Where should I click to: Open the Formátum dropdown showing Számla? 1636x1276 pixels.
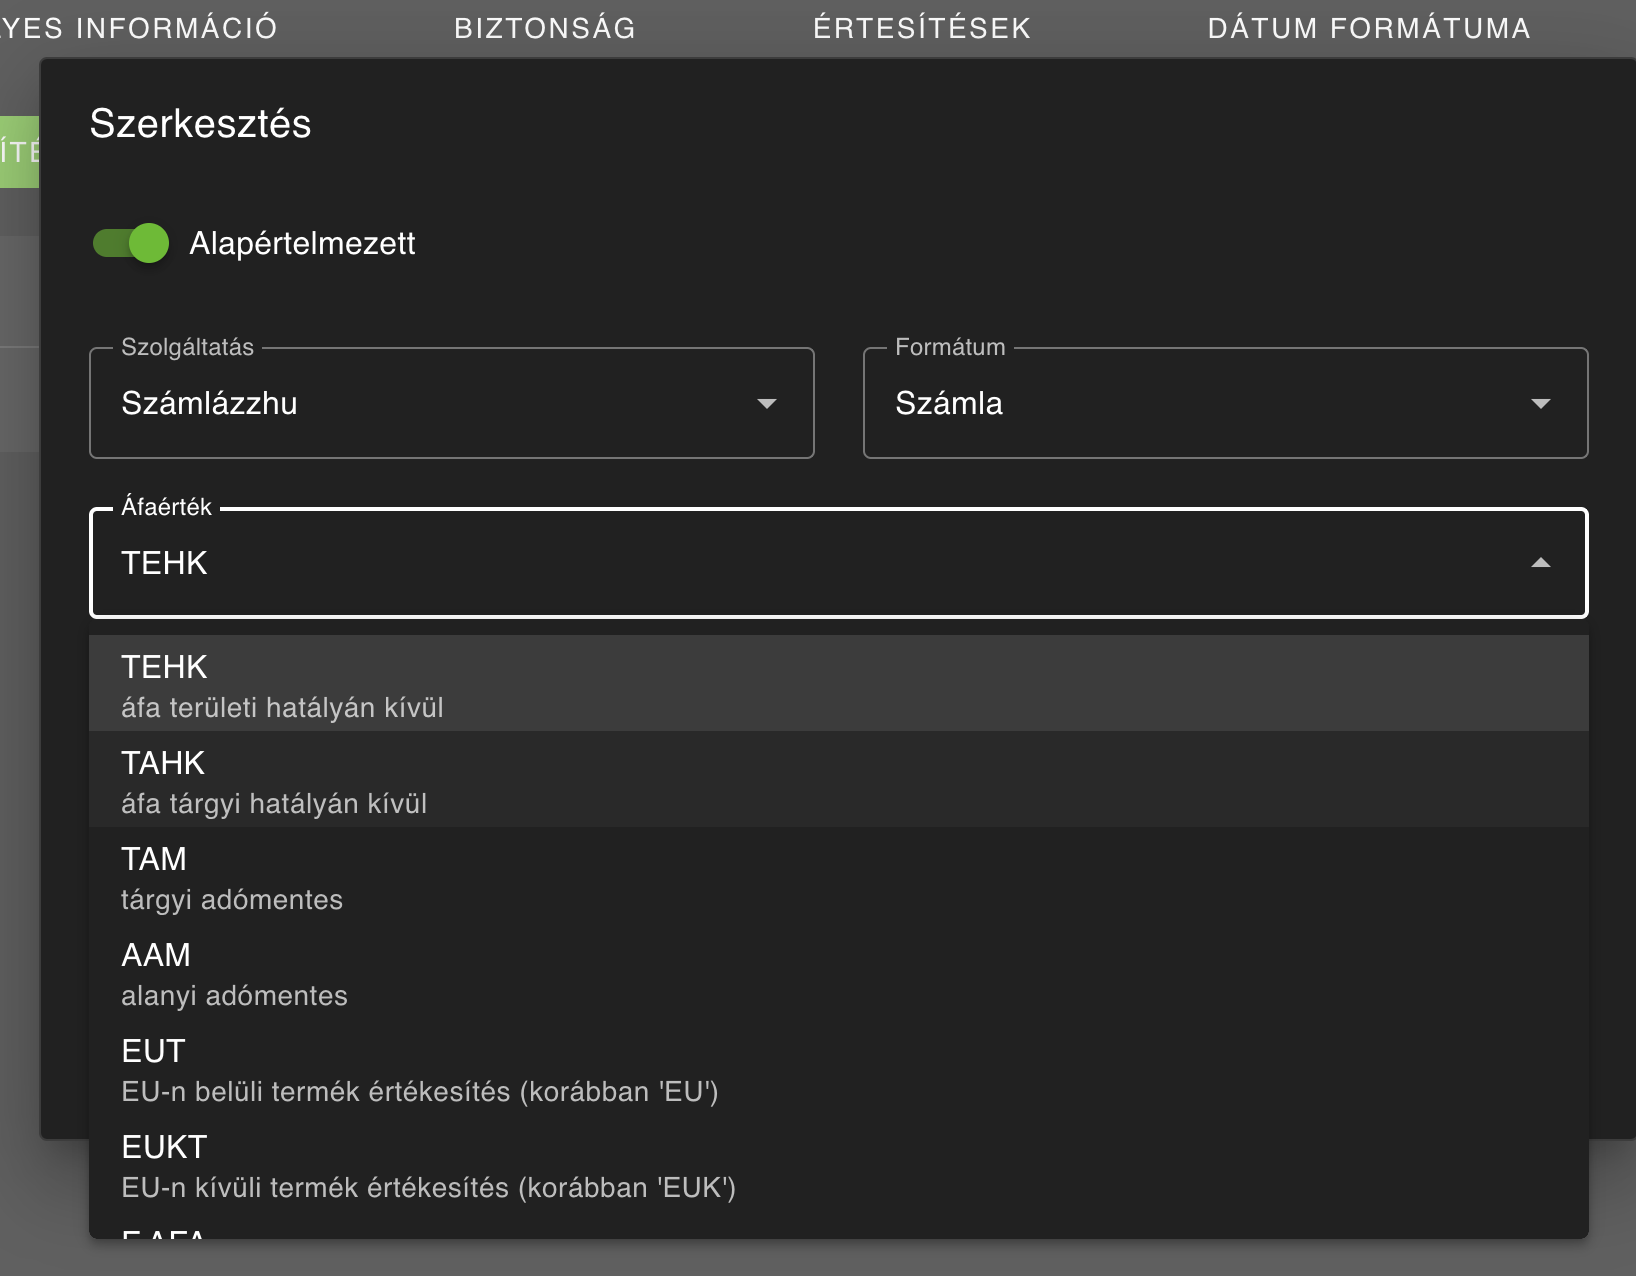[x=1200, y=403]
